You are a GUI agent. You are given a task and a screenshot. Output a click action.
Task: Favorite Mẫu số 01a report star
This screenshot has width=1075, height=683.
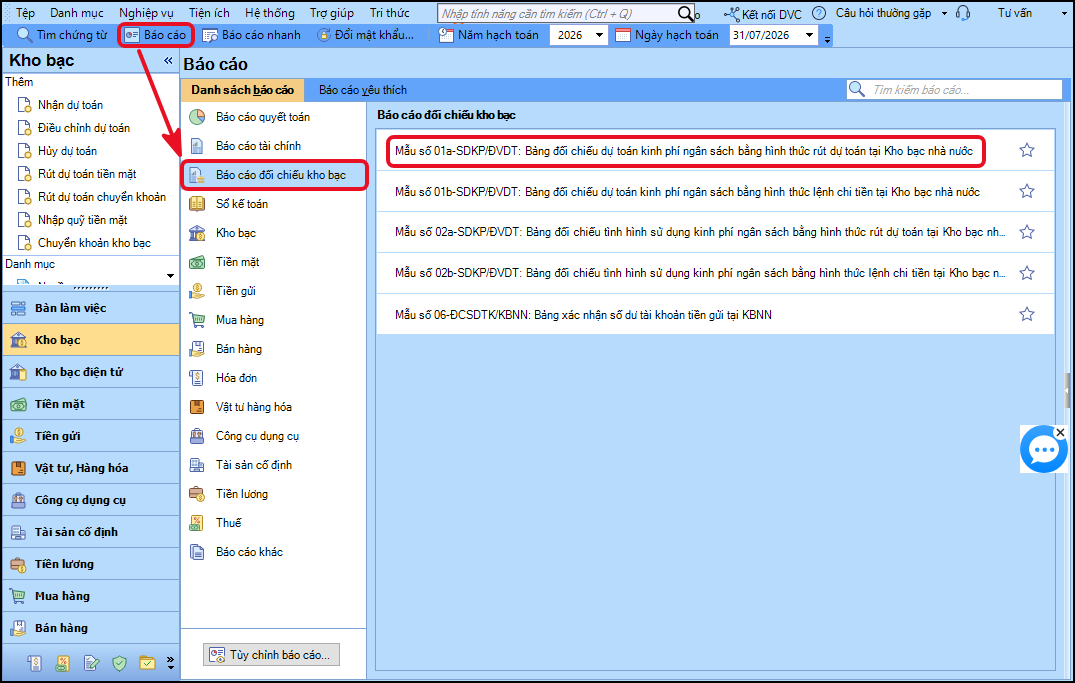point(1026,150)
